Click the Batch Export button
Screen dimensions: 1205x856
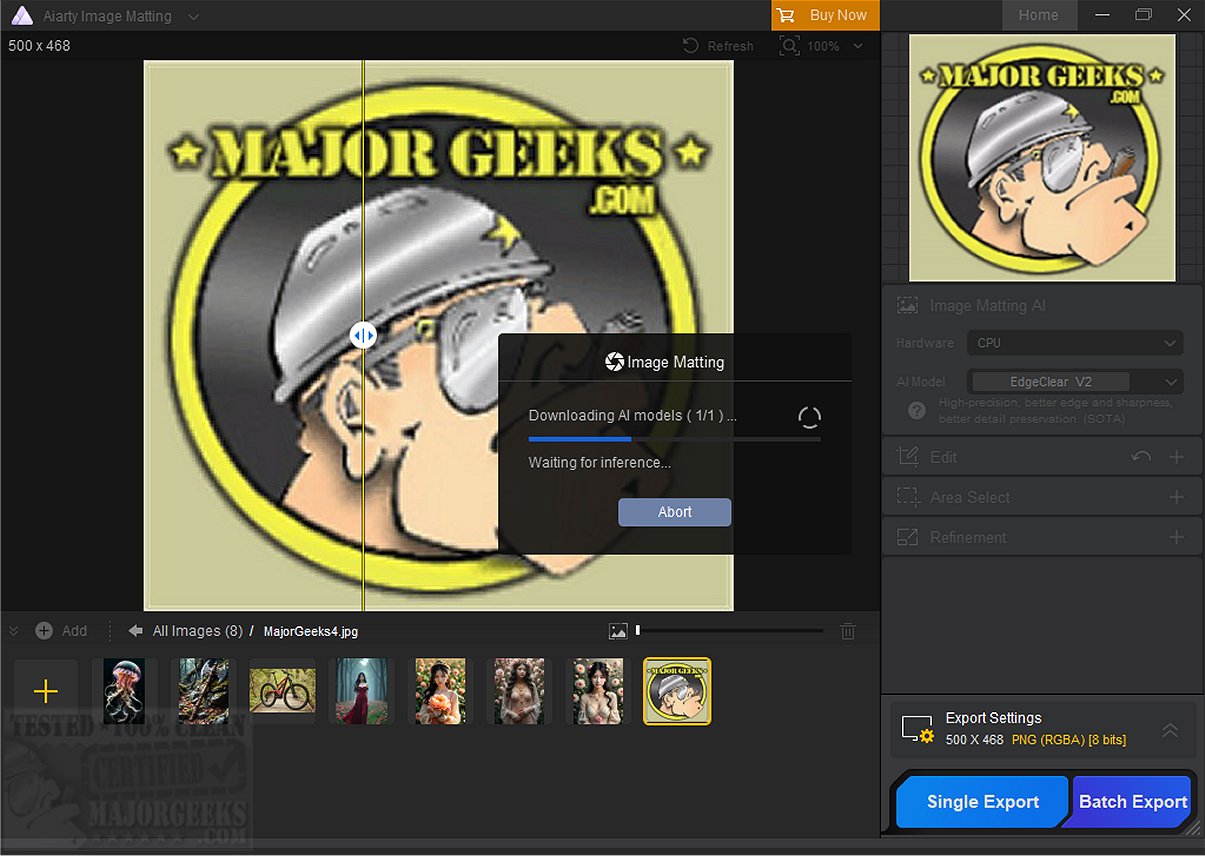(x=1133, y=802)
